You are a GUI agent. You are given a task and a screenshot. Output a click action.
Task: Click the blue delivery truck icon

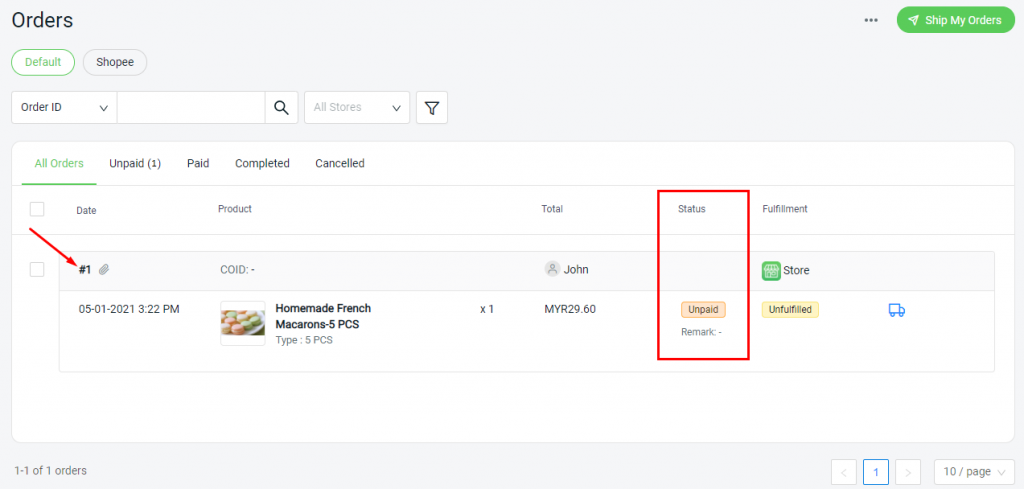pyautogui.click(x=896, y=310)
